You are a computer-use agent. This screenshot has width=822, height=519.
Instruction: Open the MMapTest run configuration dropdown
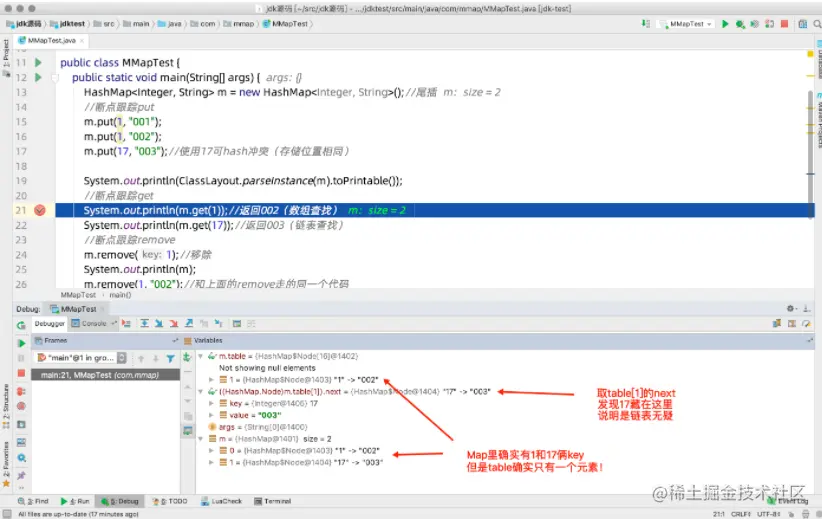(x=687, y=24)
